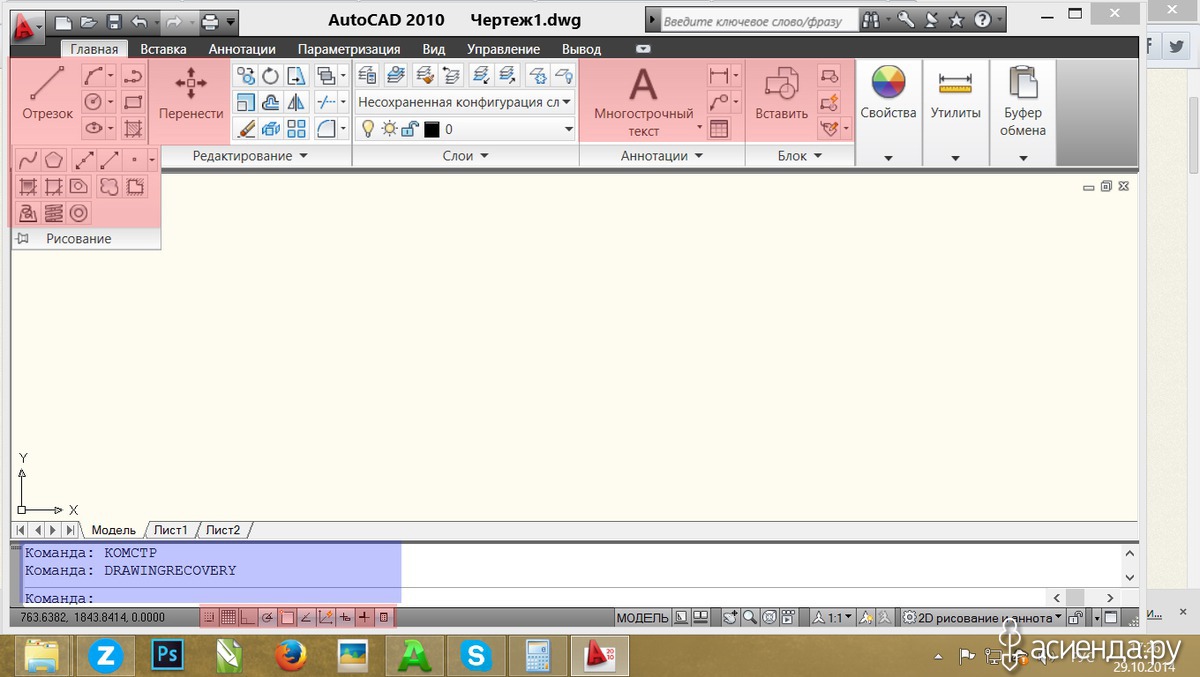The height and width of the screenshot is (677, 1200).
Task: Open the Свойства panel button
Action: pyautogui.click(x=888, y=112)
